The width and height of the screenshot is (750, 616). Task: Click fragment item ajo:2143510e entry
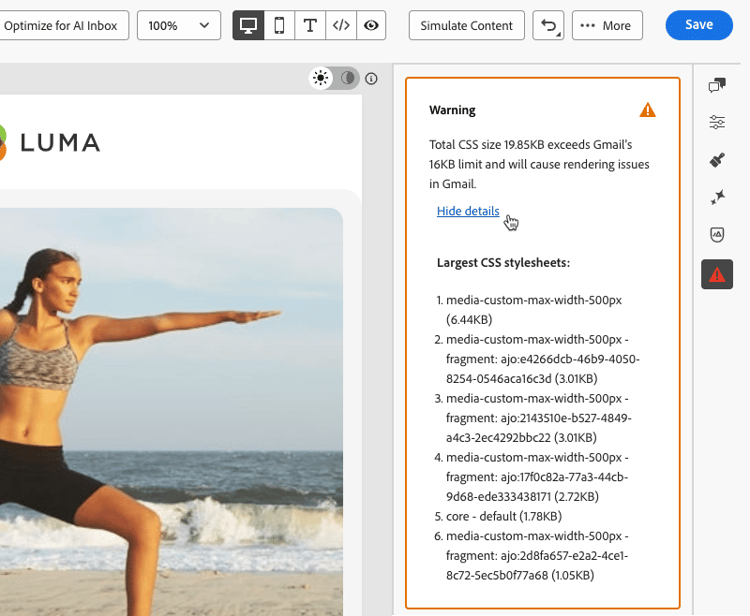pos(533,418)
